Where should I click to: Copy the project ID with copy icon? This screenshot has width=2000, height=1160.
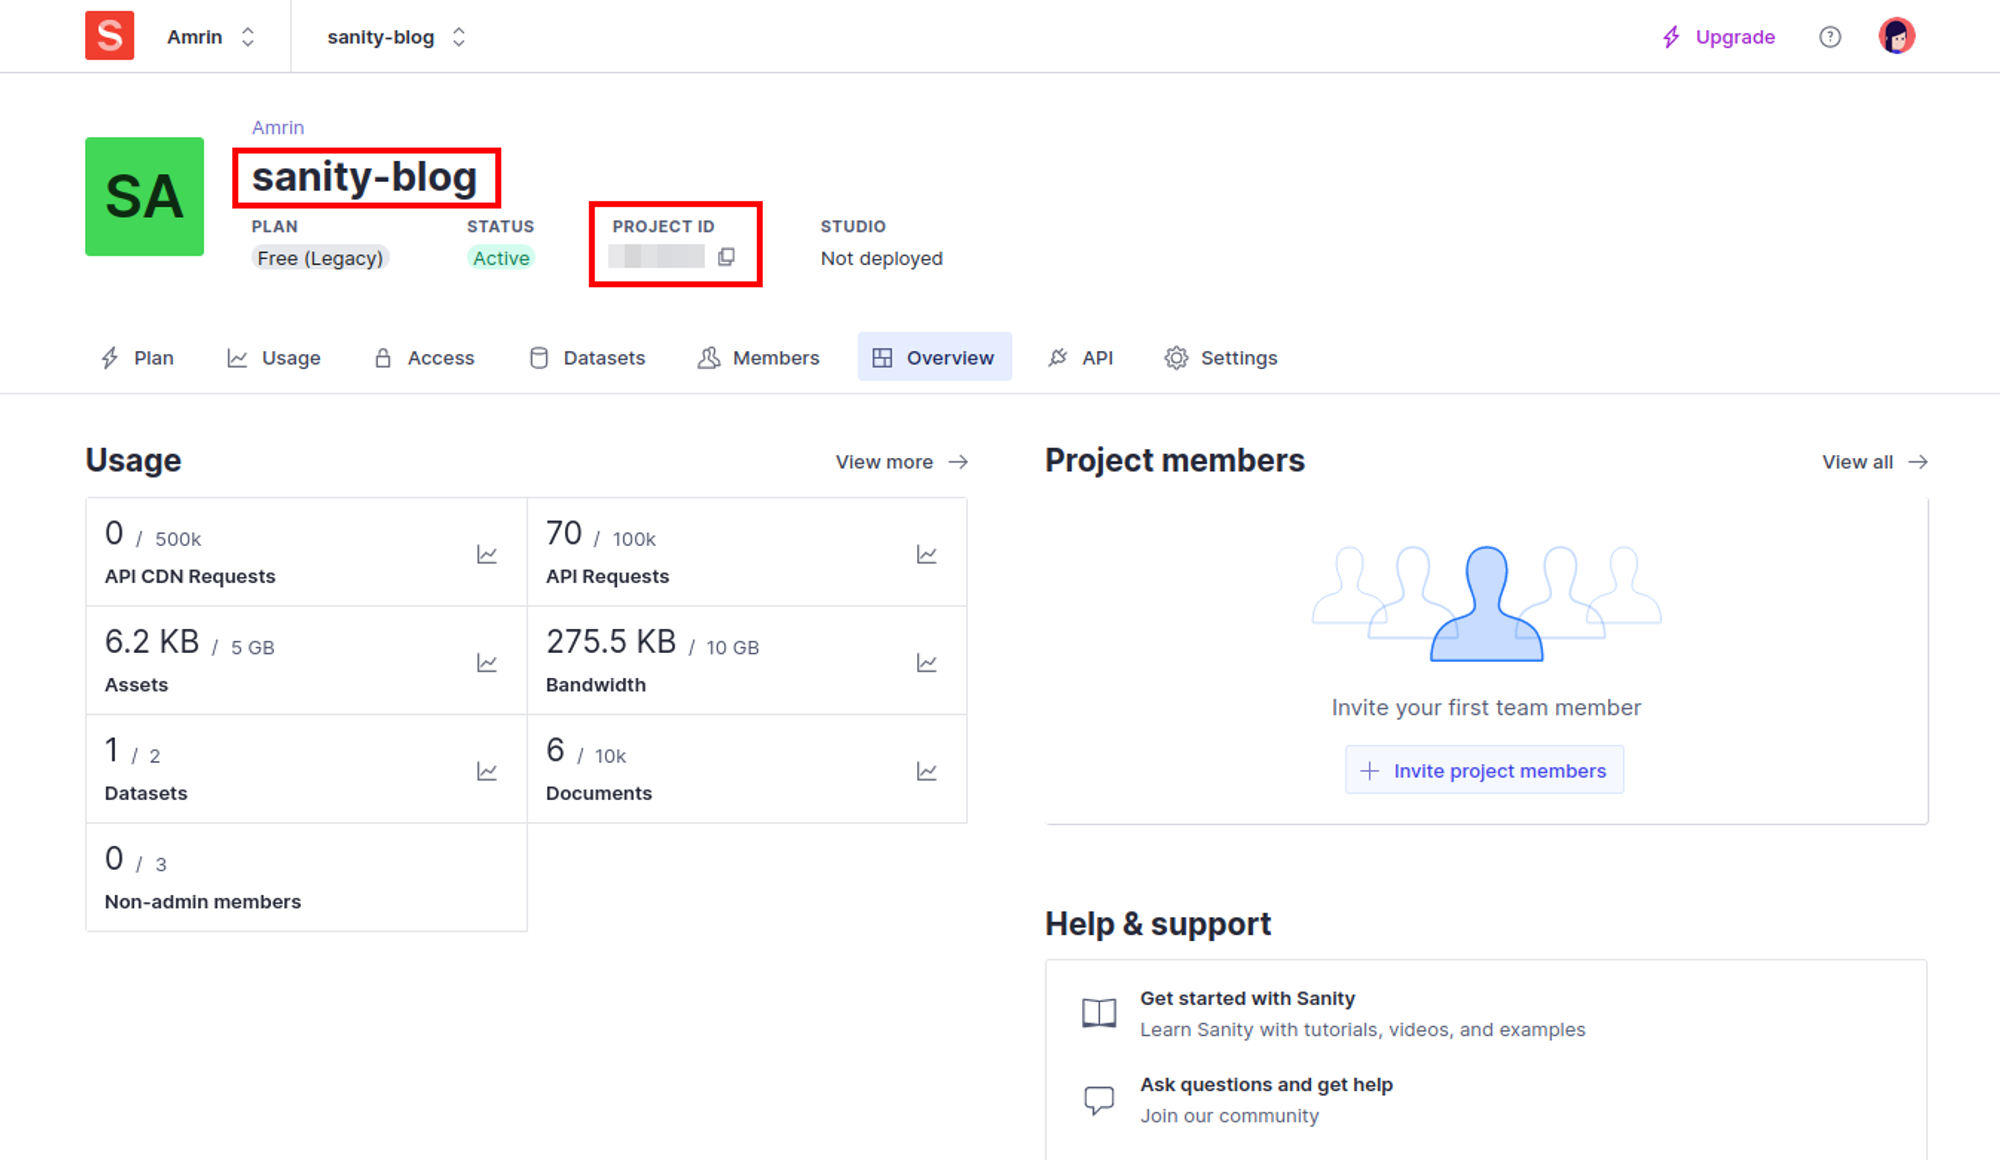727,257
